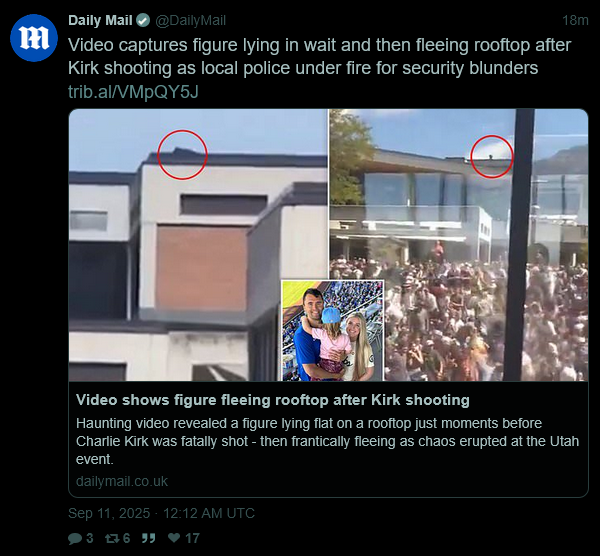Click the retweet count 6
This screenshot has width=600, height=556.
pyautogui.click(x=126, y=538)
